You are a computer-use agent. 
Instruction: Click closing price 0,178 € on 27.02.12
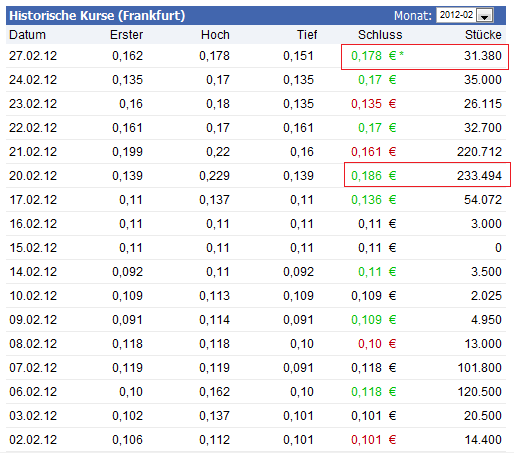374,56
